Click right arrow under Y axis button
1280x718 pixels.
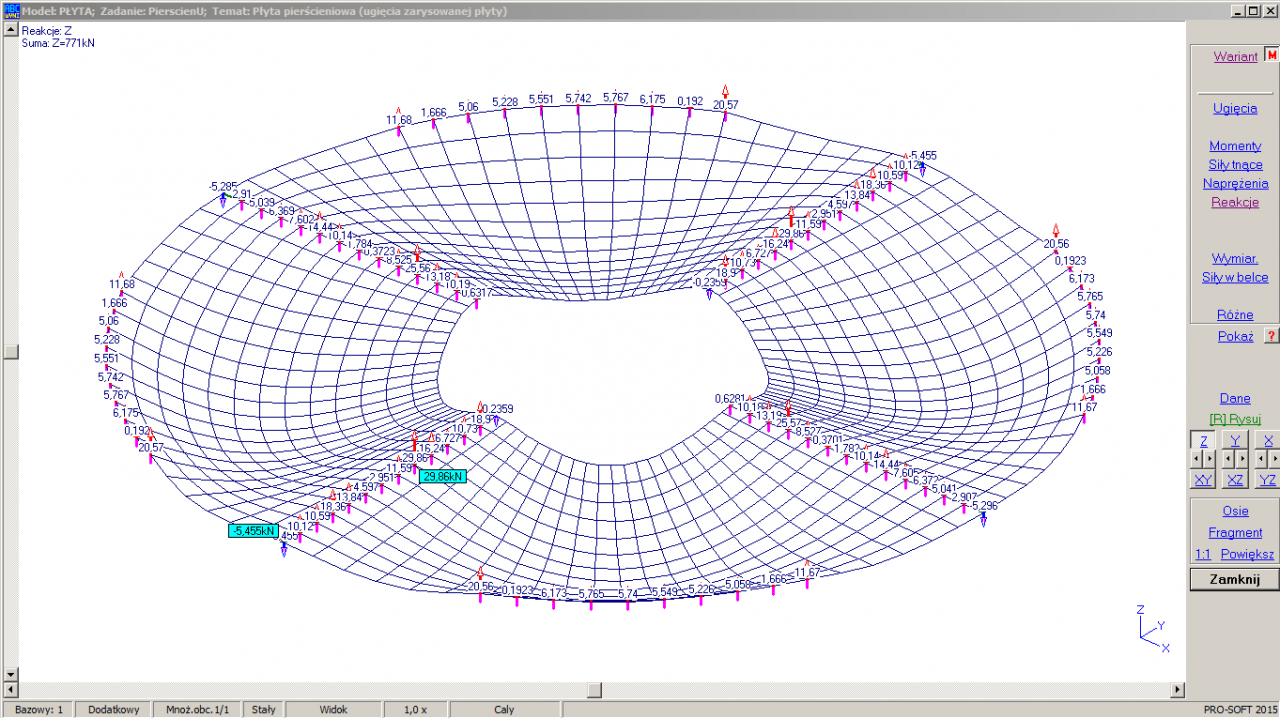pyautogui.click(x=1242, y=459)
